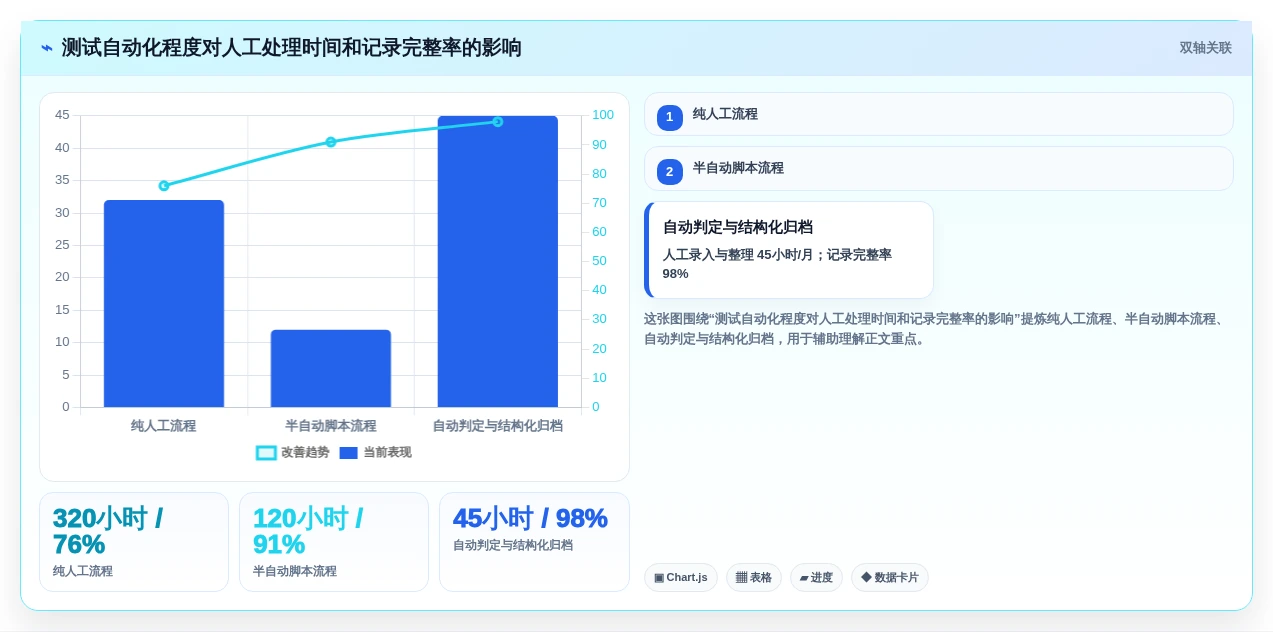Click trend line point above 自动判定与结构化归档 bar

click(x=497, y=122)
